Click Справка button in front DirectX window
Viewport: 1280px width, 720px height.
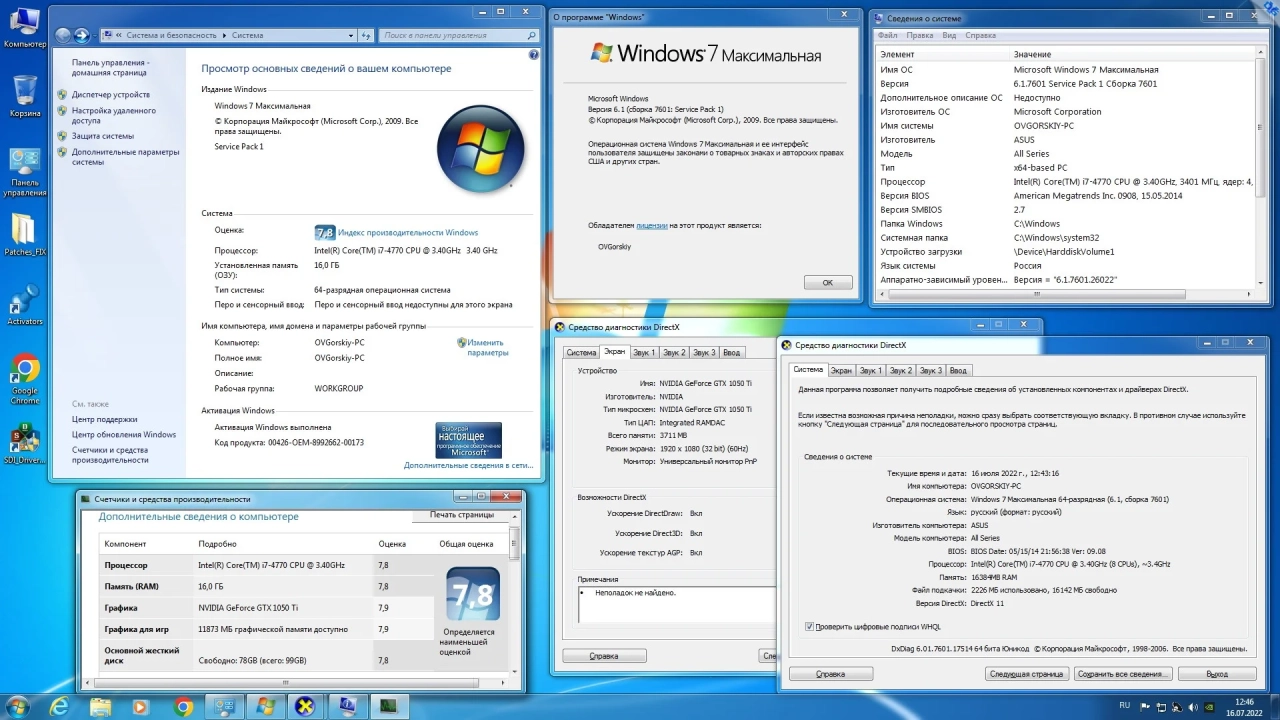831,674
